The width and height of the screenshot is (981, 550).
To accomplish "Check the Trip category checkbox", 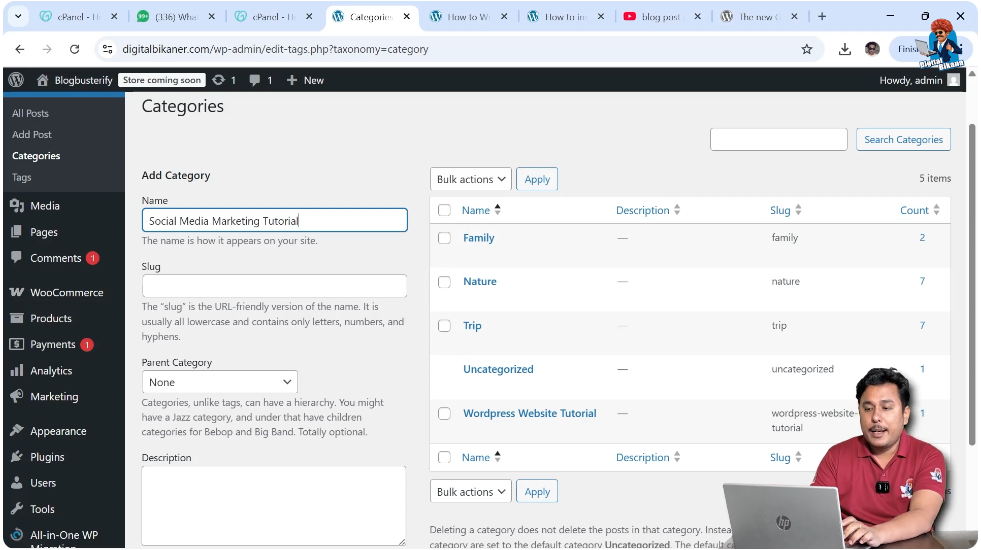I will click(x=444, y=325).
